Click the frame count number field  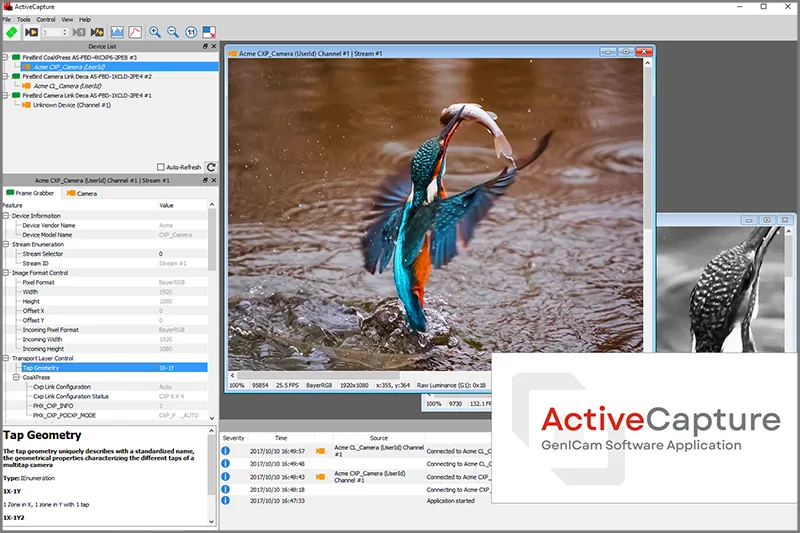pyautogui.click(x=52, y=32)
